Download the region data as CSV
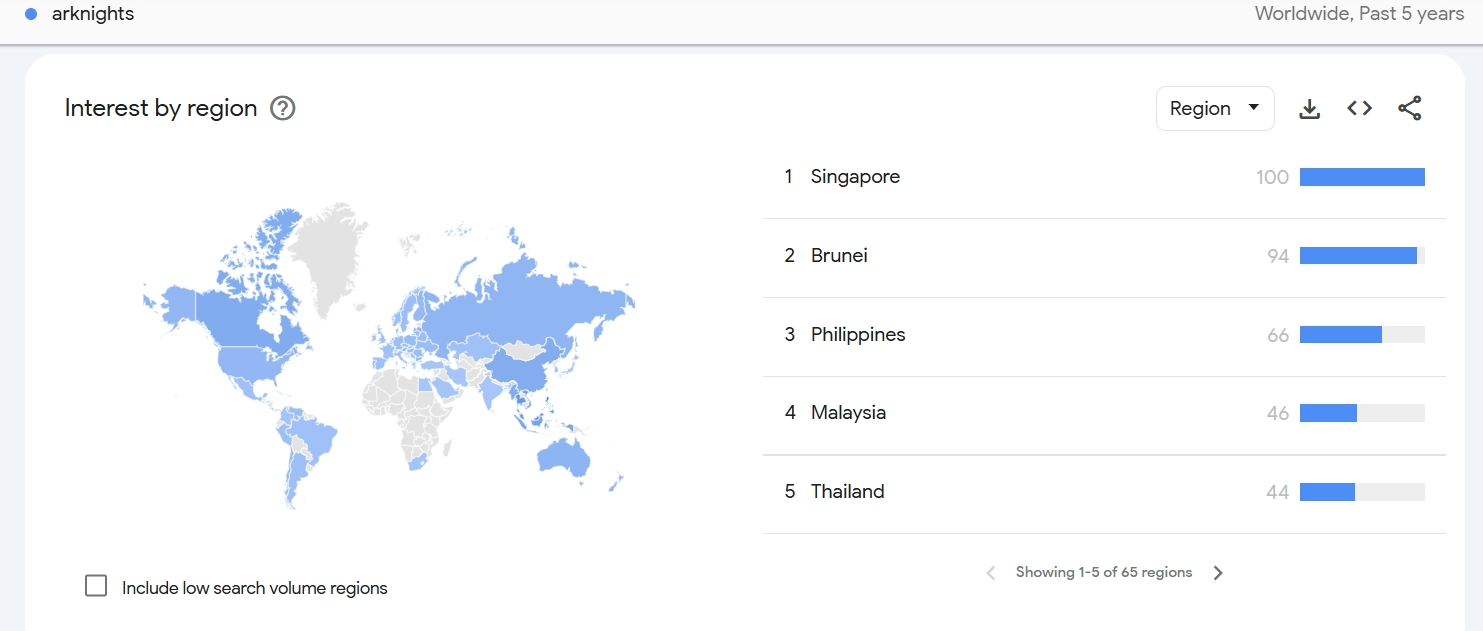The width and height of the screenshot is (1483, 631). (1309, 109)
